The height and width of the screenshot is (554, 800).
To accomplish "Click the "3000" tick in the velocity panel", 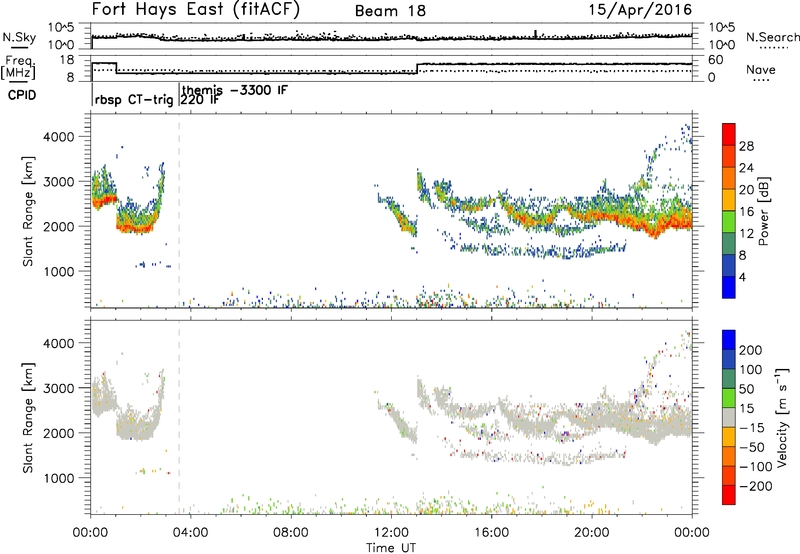I will click(x=59, y=388).
